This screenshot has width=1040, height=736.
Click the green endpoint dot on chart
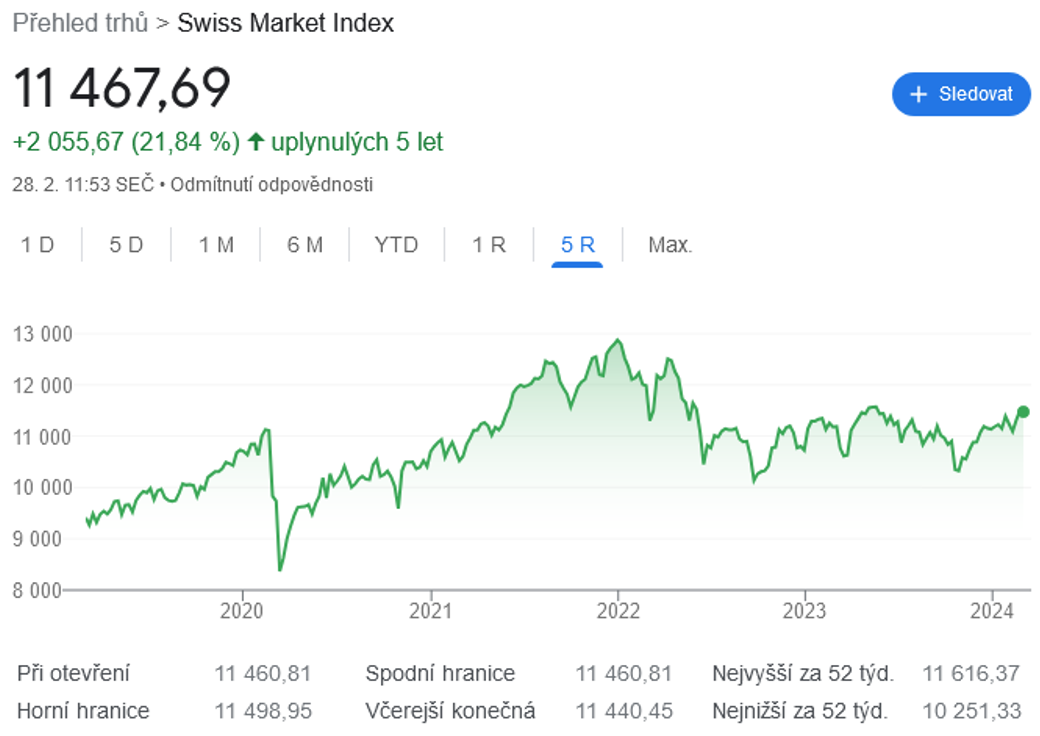1023,412
